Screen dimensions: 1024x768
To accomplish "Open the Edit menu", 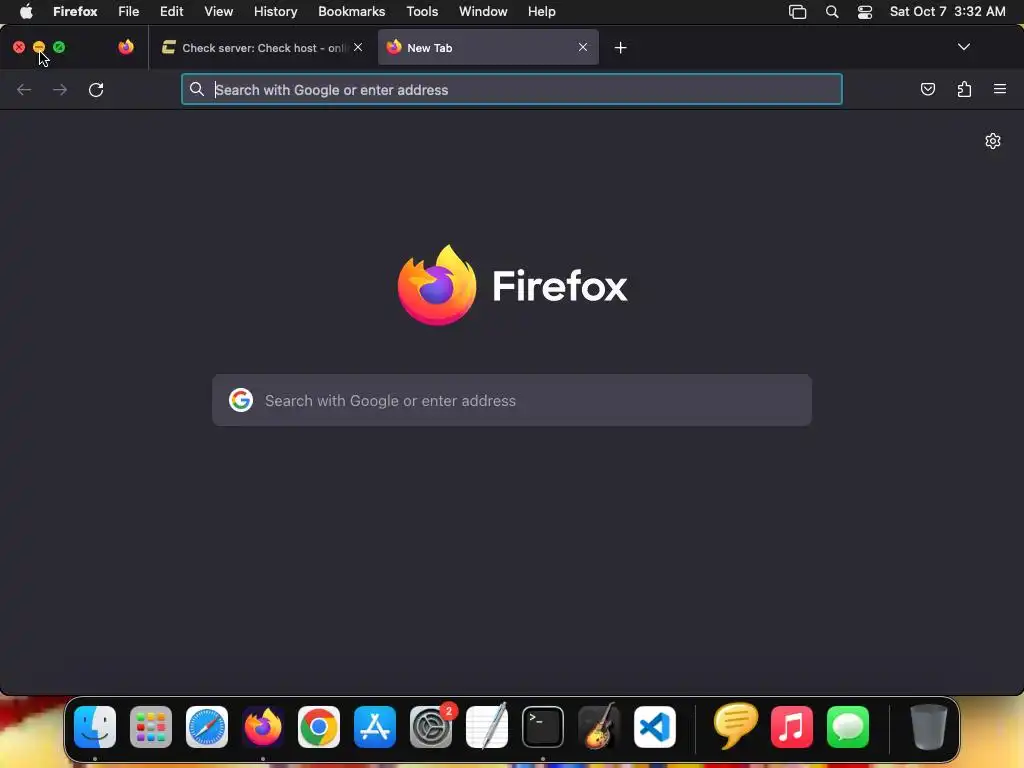I will pos(172,12).
